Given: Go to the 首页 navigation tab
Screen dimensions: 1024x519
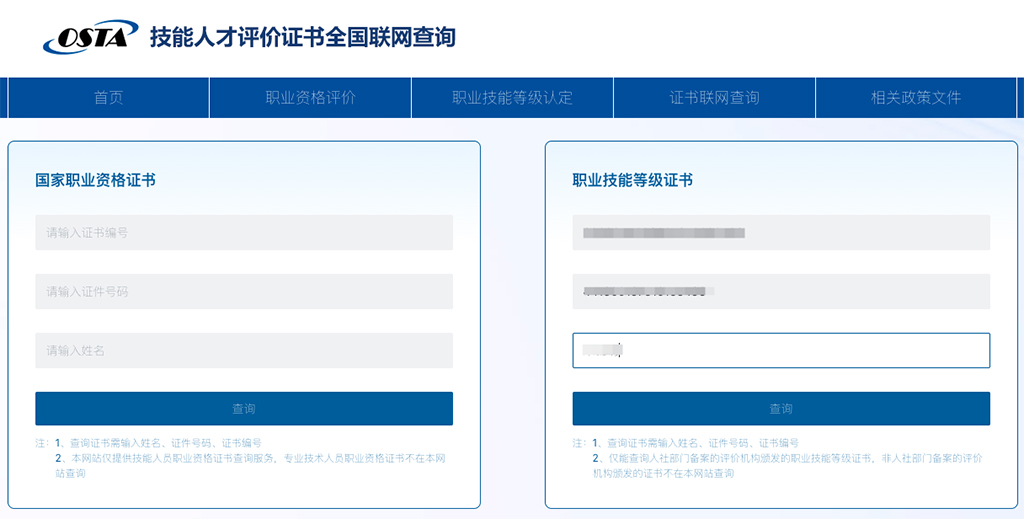Looking at the screenshot, I should (x=108, y=98).
